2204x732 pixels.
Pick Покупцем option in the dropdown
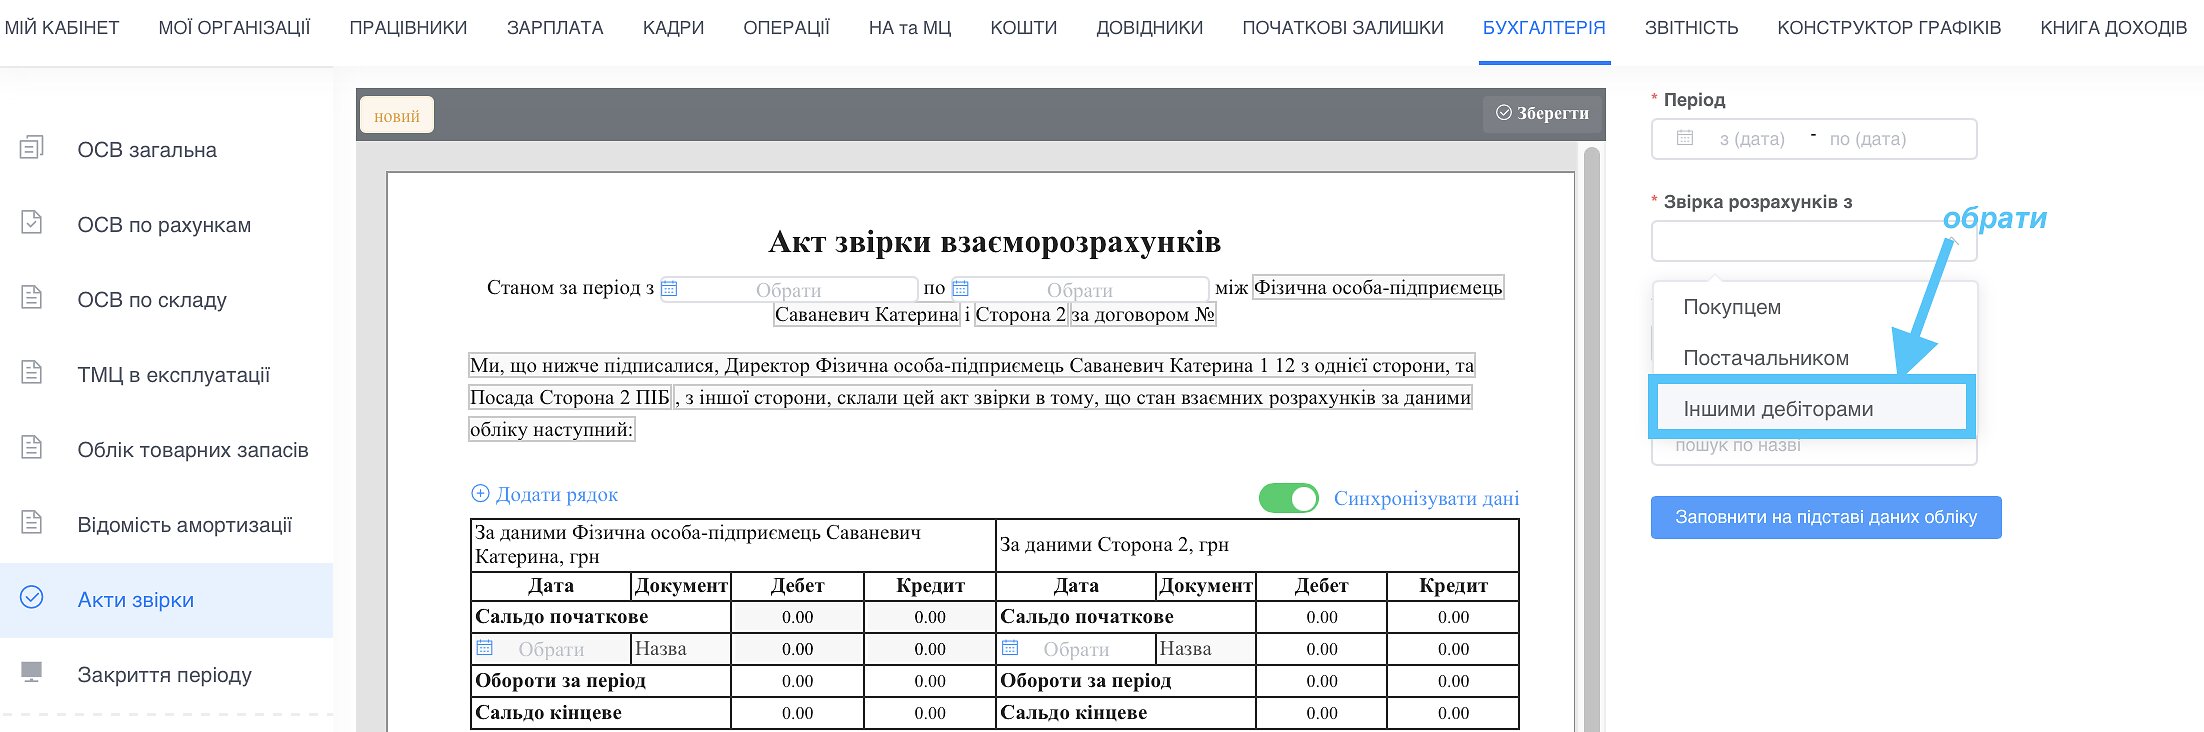point(1732,307)
